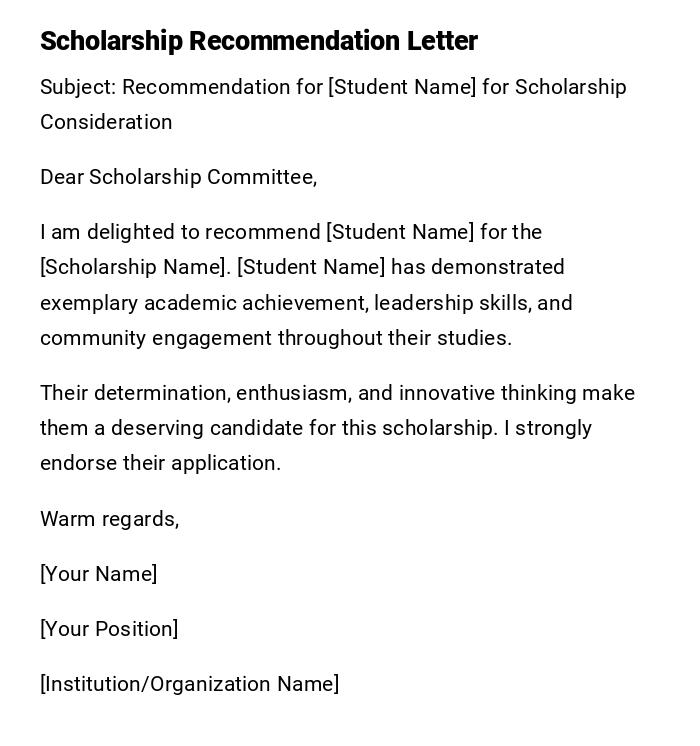The width and height of the screenshot is (700, 746).
Task: Click the Scholarship Recommendation Letter heading
Action: coord(259,41)
